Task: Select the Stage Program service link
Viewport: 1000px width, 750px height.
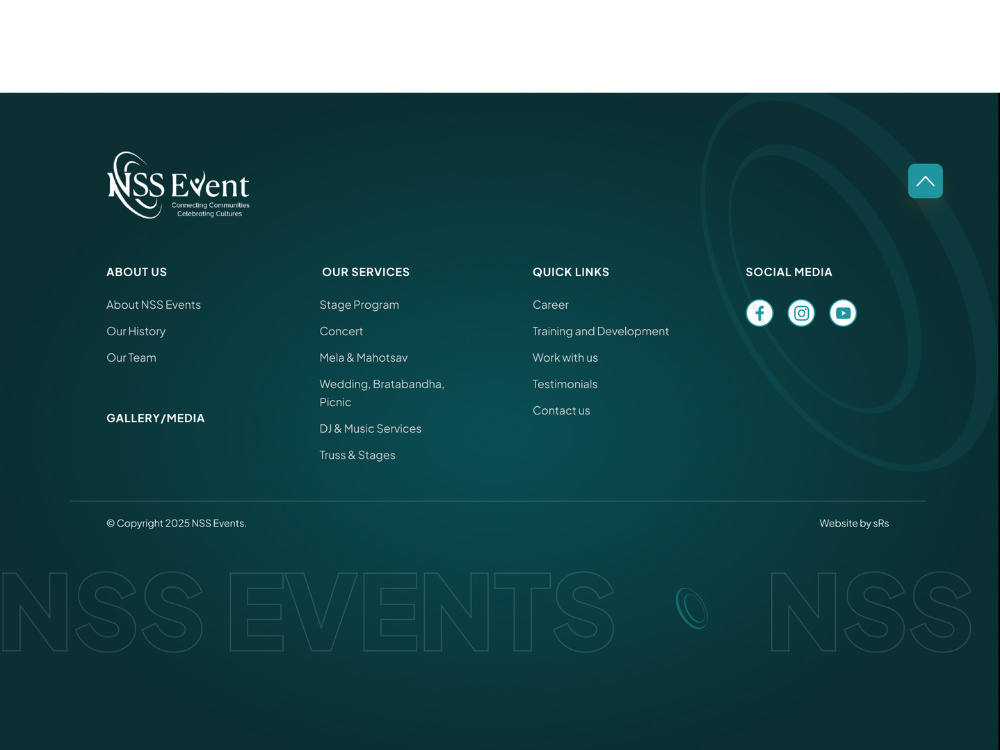Action: [x=359, y=305]
